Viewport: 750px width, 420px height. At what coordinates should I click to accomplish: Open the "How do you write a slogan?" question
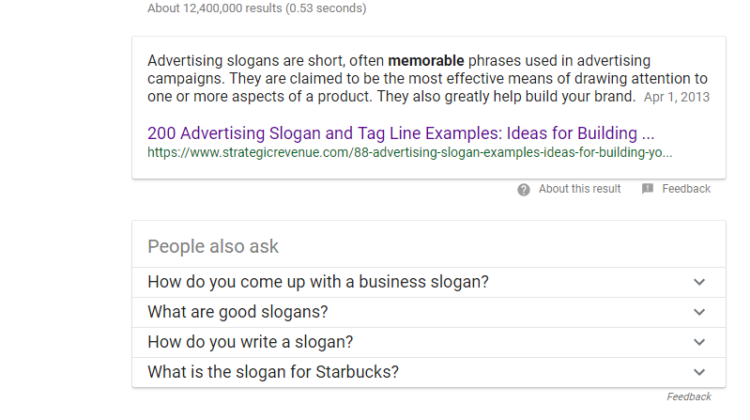pyautogui.click(x=250, y=342)
